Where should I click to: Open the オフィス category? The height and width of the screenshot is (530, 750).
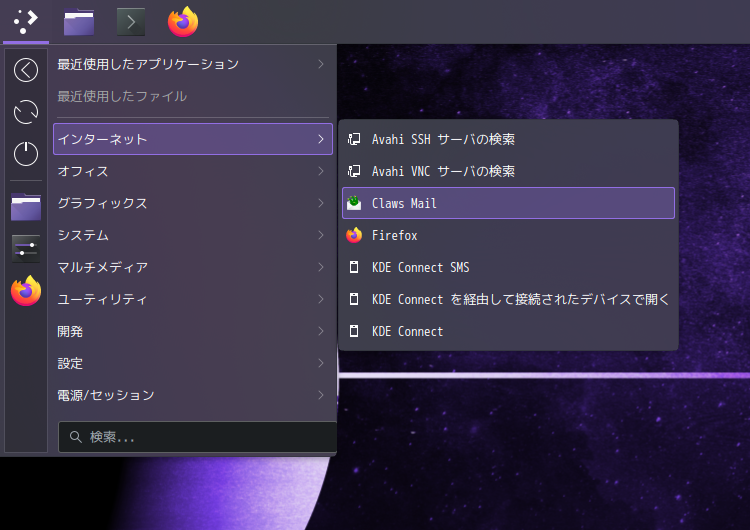pyautogui.click(x=193, y=171)
